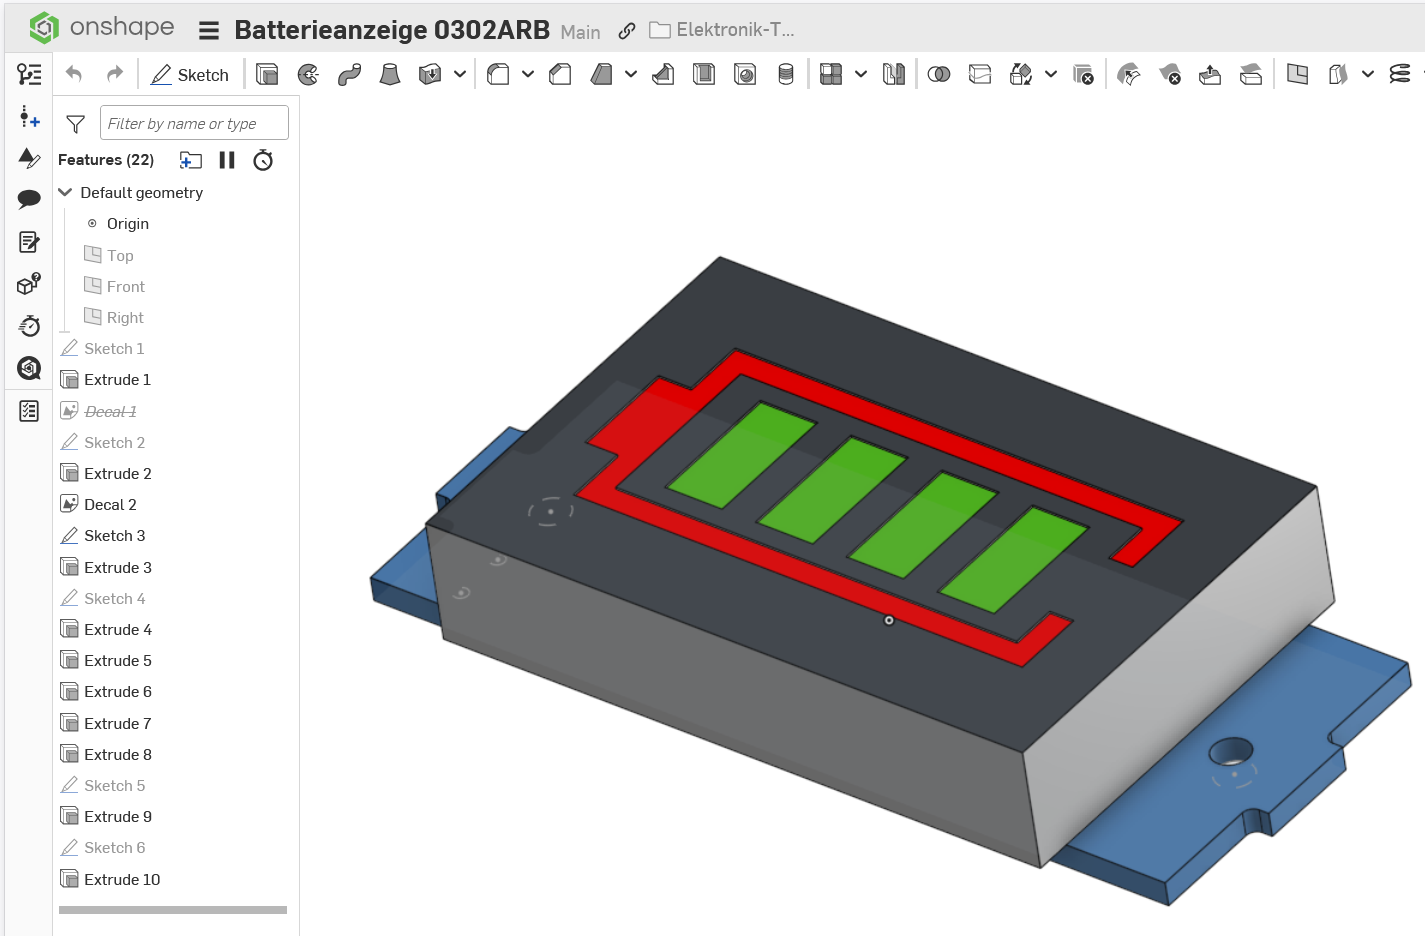Select the Sweep tool
This screenshot has width=1425, height=936.
(x=349, y=74)
